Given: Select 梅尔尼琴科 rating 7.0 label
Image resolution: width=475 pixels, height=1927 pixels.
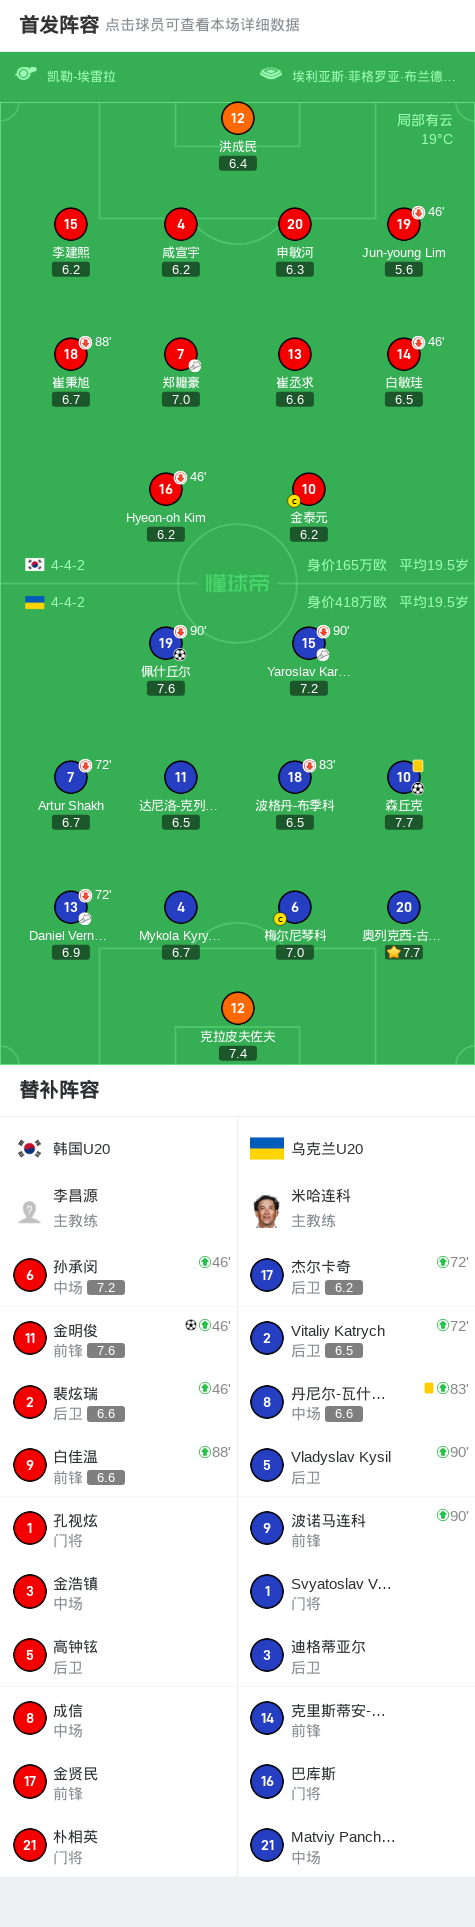Looking at the screenshot, I should point(295,952).
